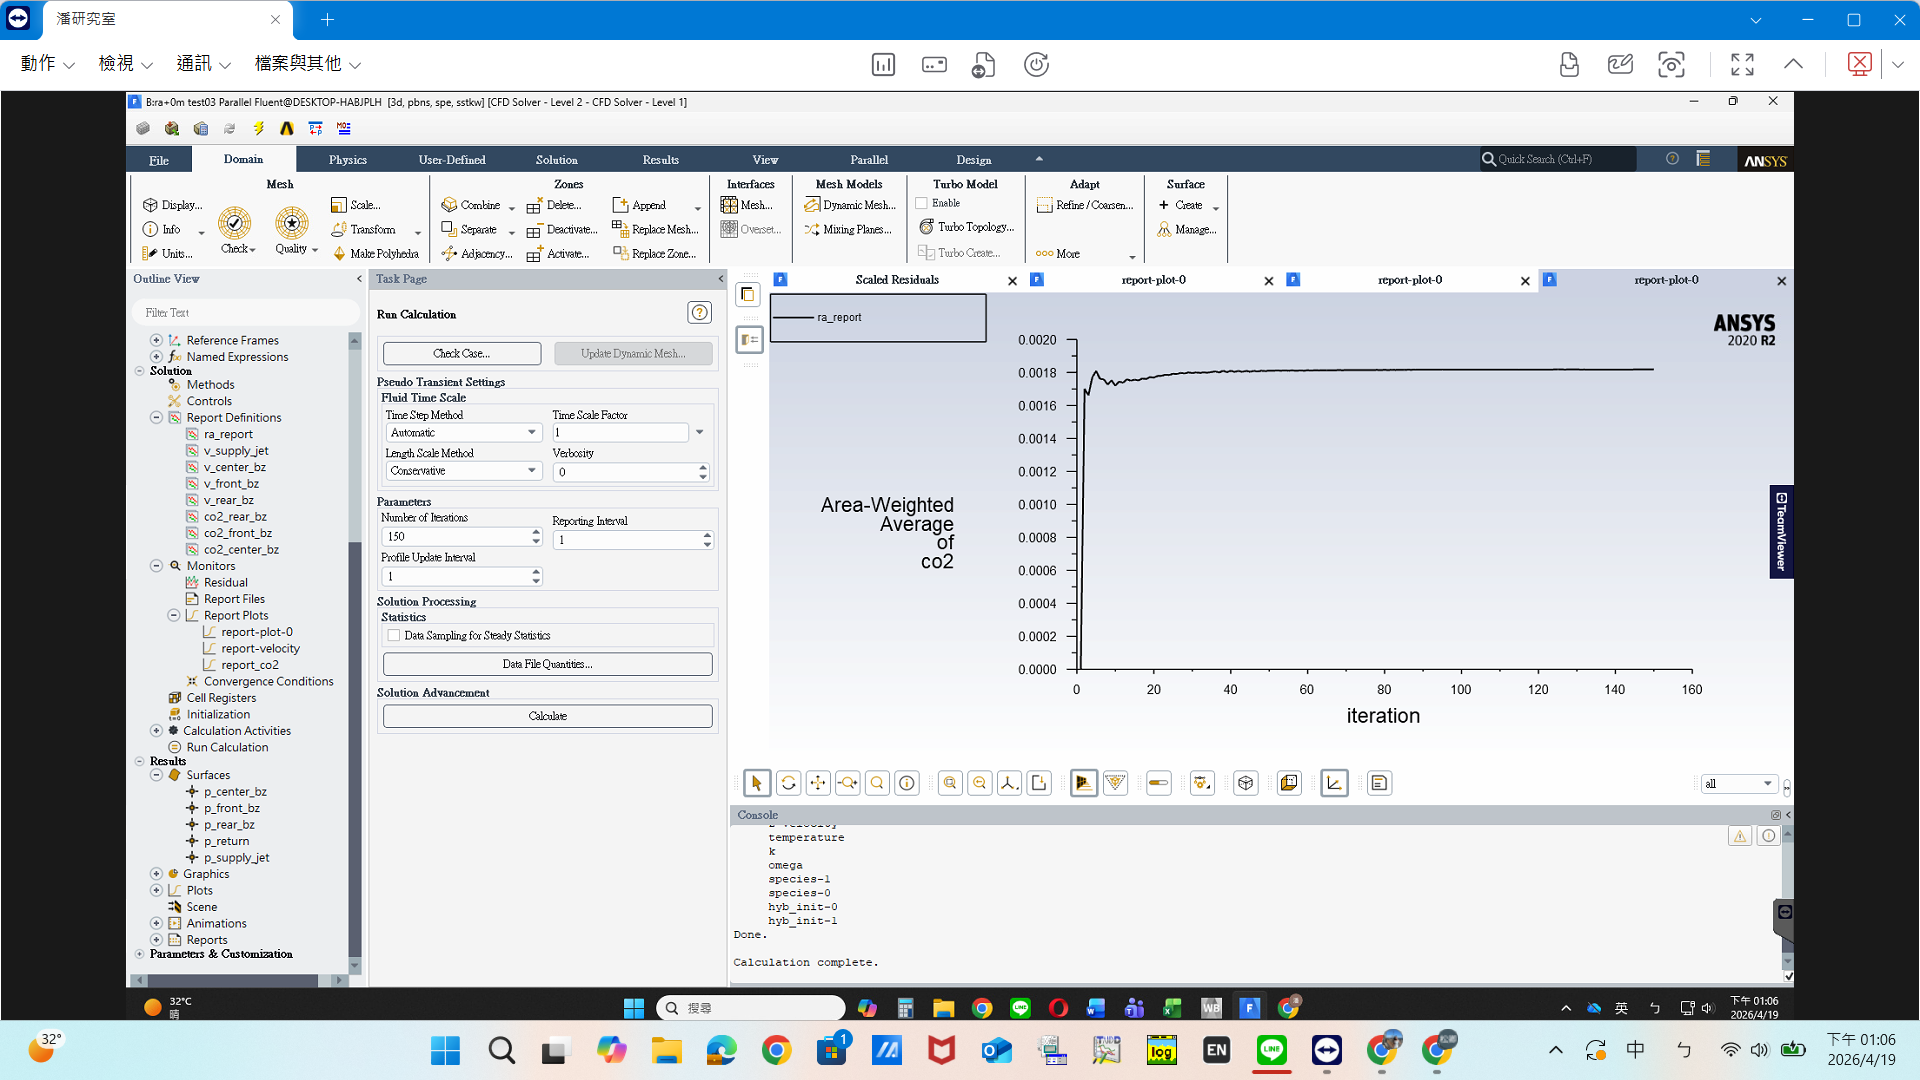
Task: Open the Physics ribbon tab
Action: pos(347,160)
